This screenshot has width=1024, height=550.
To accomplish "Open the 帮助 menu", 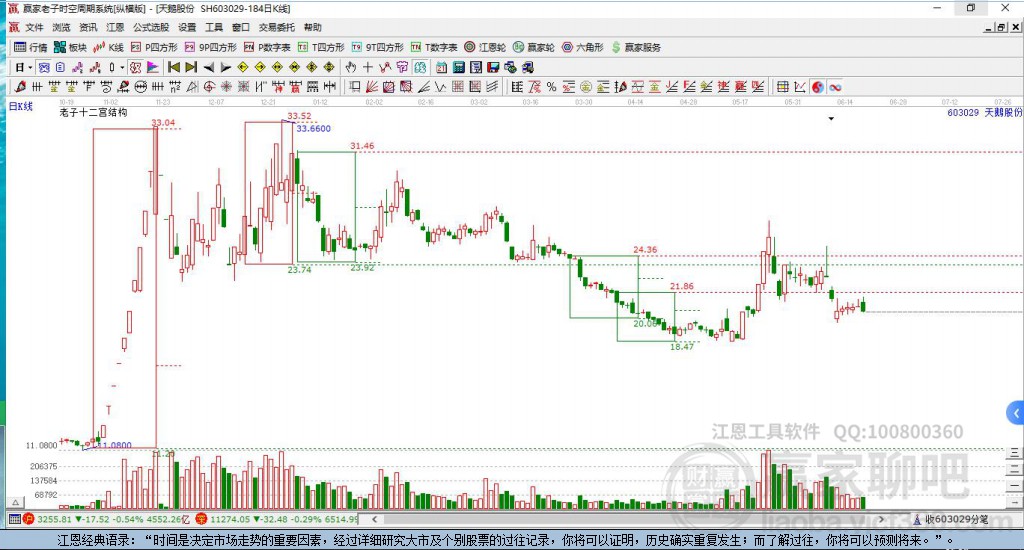I will 312,27.
